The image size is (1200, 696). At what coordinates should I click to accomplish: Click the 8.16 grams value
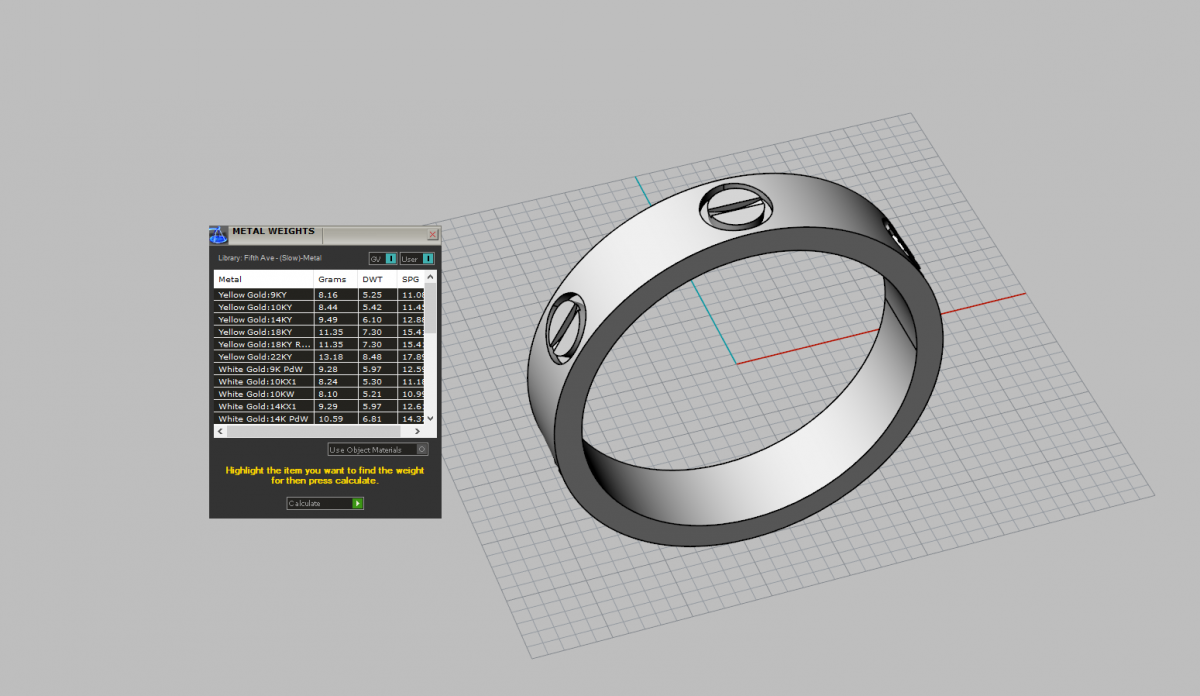[x=327, y=295]
